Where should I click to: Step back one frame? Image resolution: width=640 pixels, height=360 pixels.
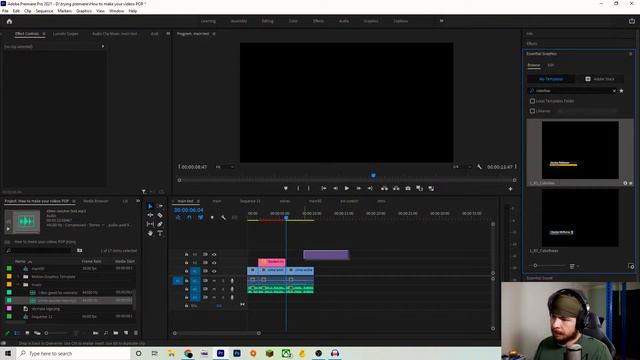[x=335, y=188]
